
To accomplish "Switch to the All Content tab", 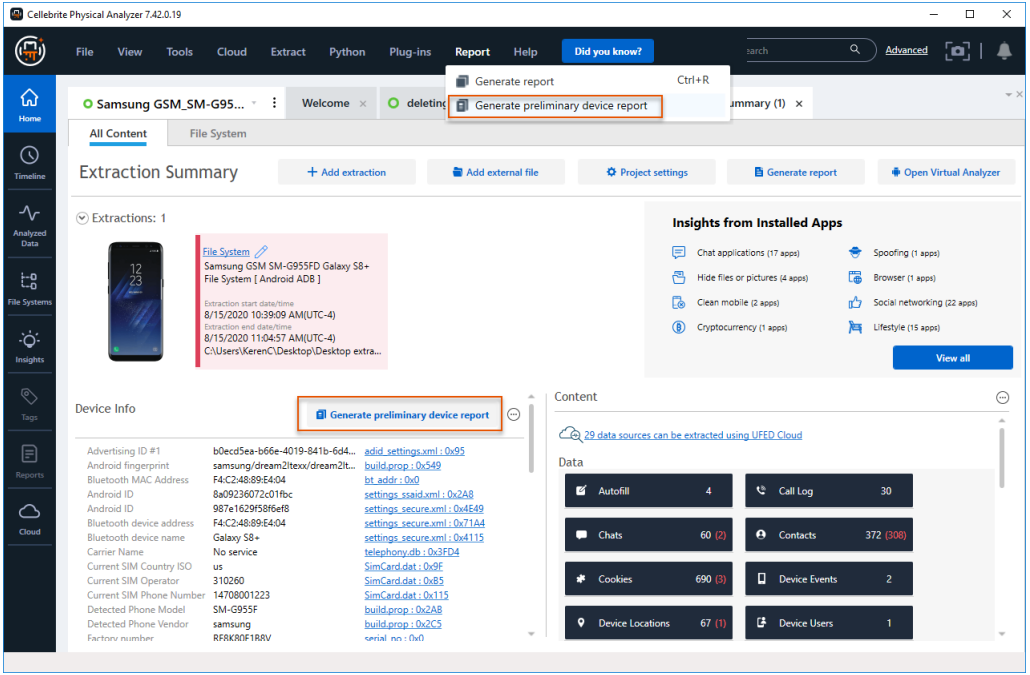I will pyautogui.click(x=118, y=133).
